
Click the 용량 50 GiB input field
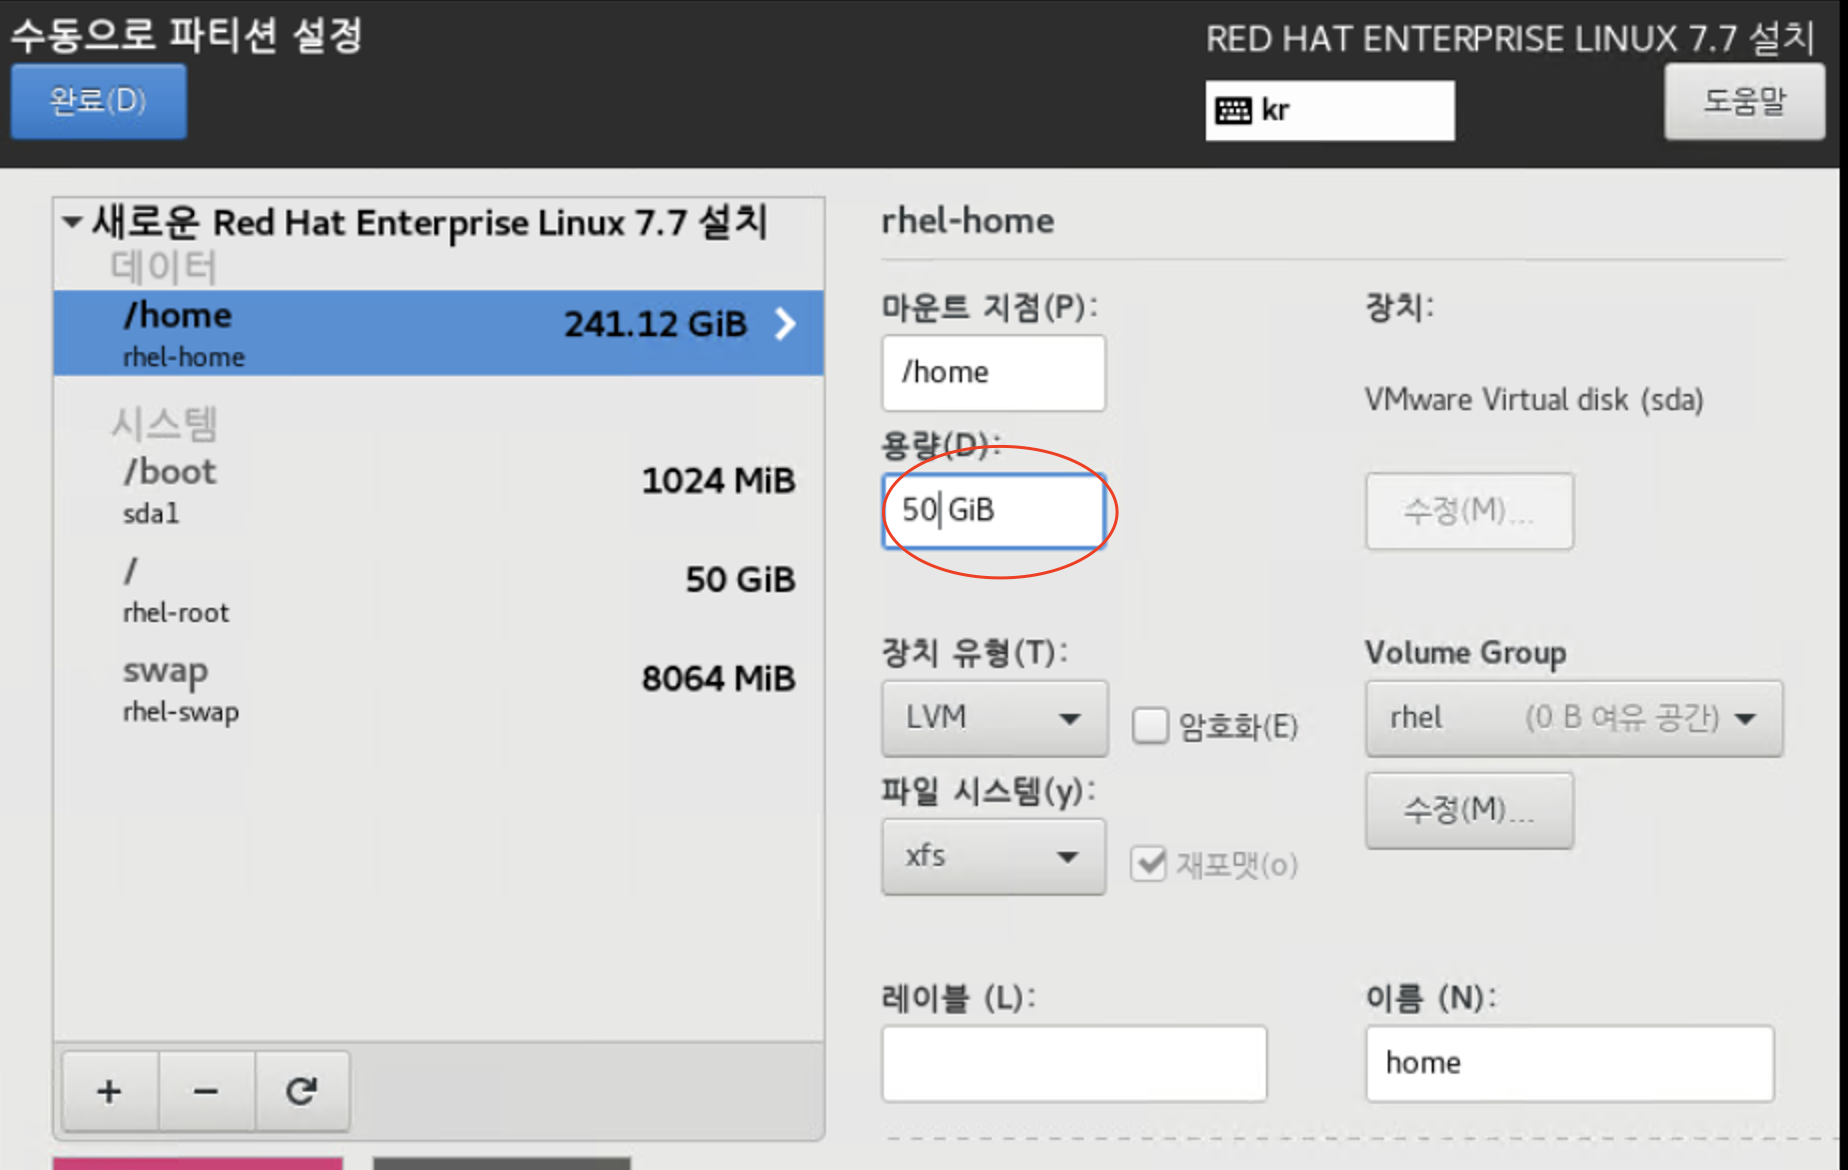[x=993, y=511]
